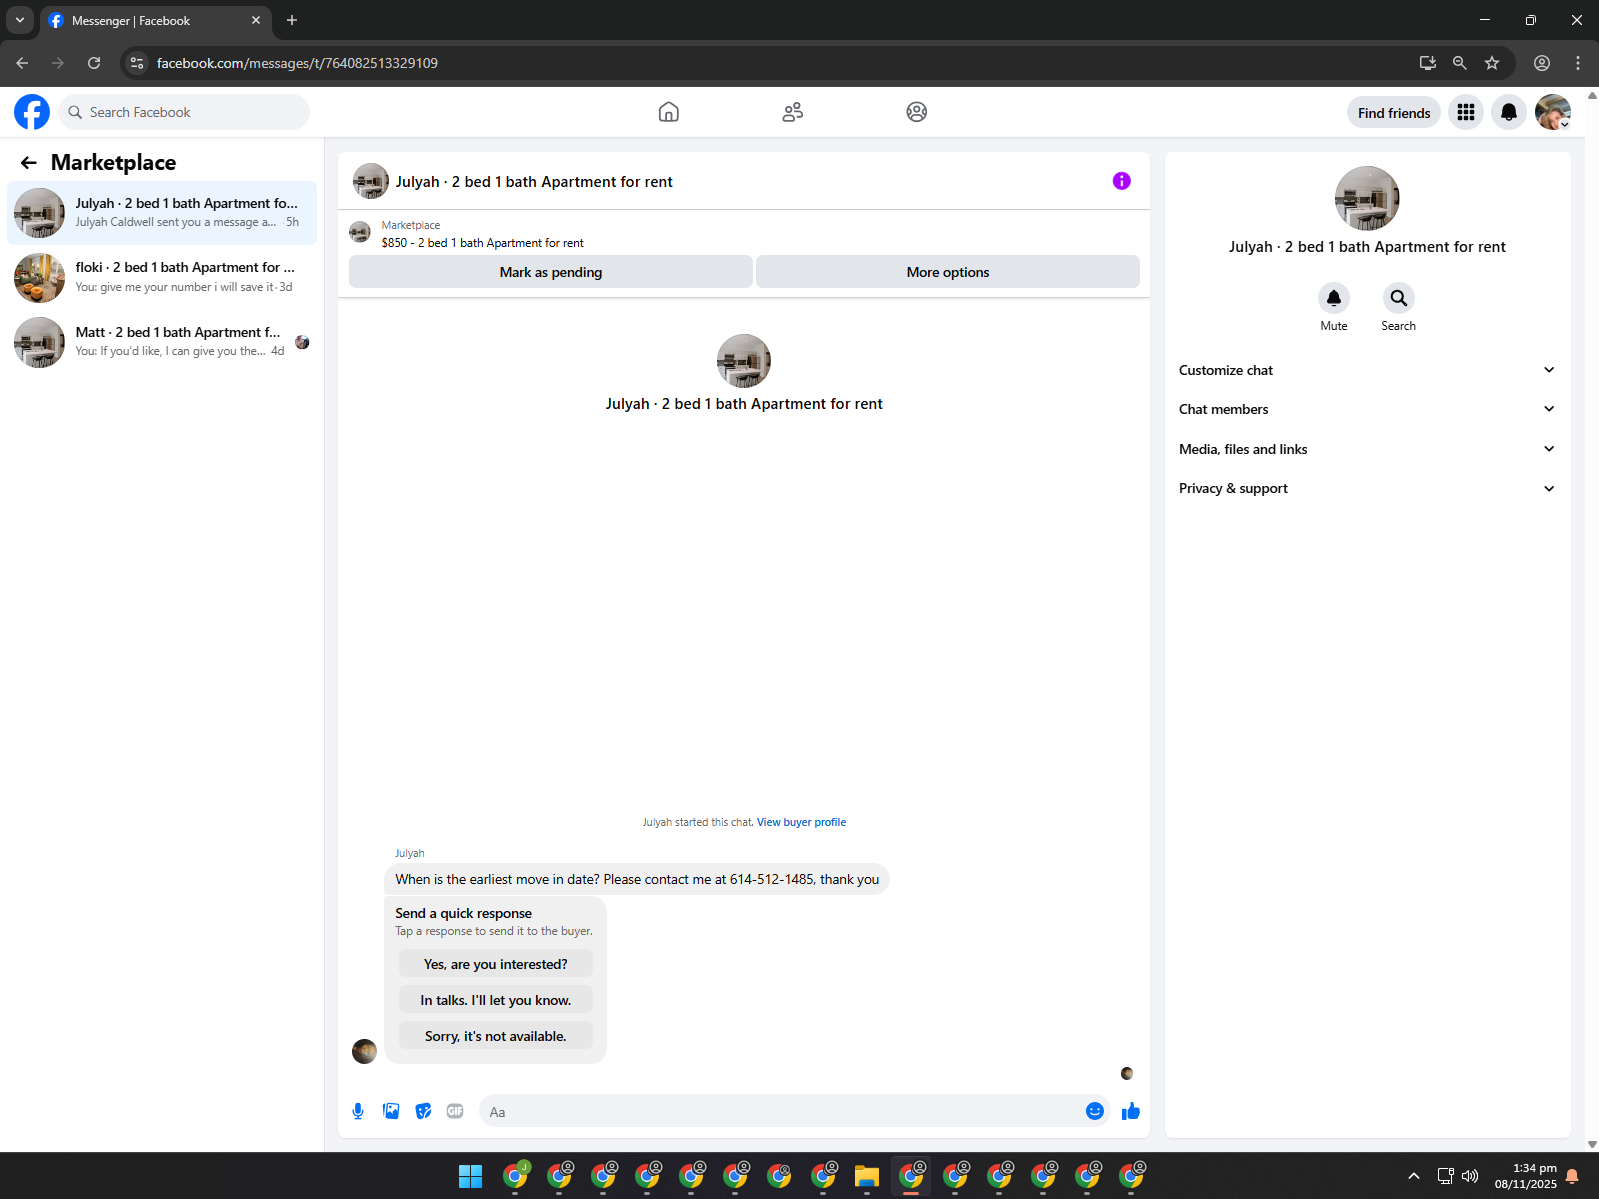Open a new browser tab
The width and height of the screenshot is (1599, 1199).
tap(292, 20)
